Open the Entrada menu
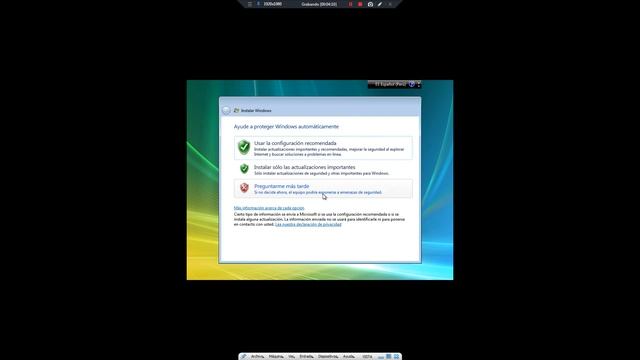 pos(307,357)
